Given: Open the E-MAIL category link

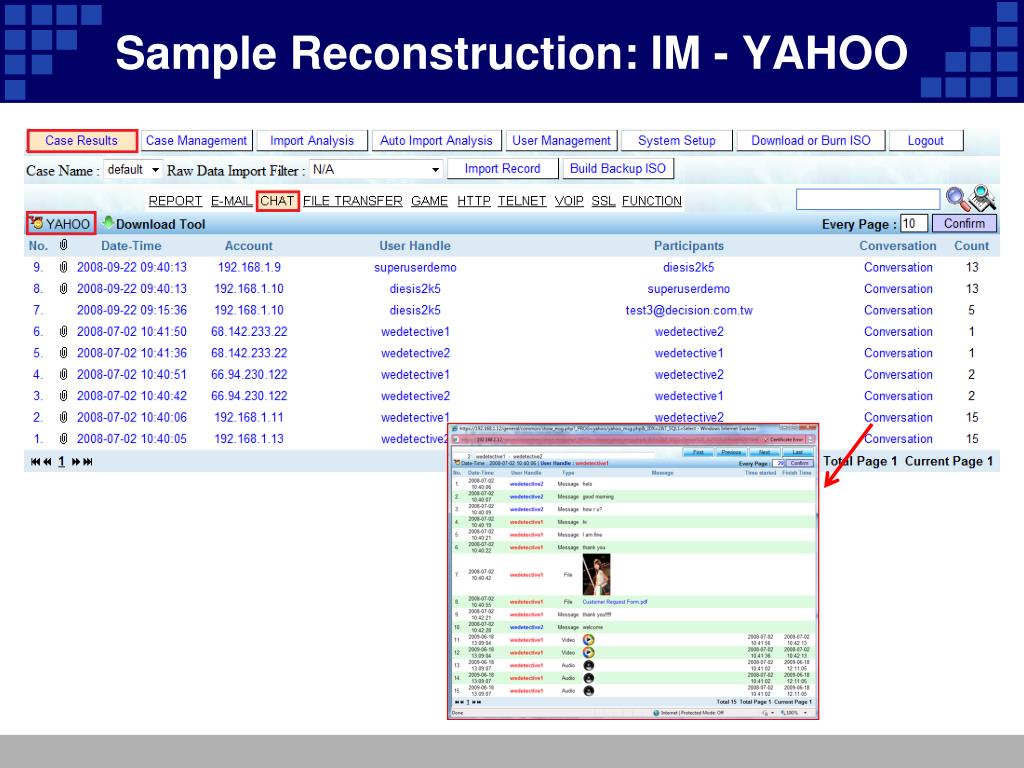Looking at the screenshot, I should coord(231,201).
